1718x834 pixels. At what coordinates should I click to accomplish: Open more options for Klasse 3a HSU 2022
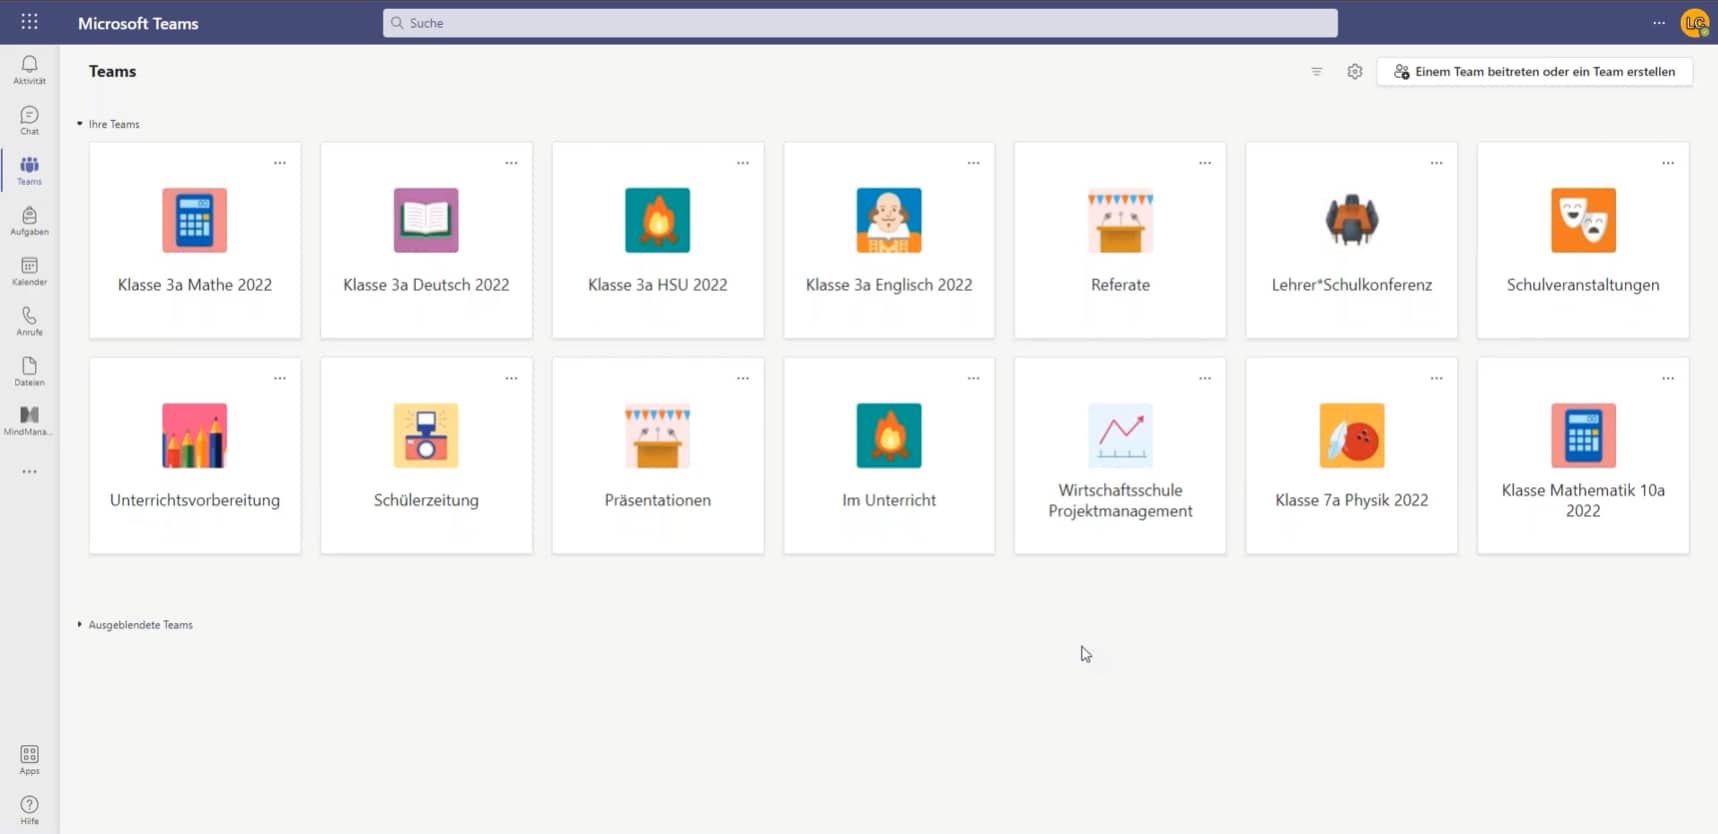coord(743,163)
